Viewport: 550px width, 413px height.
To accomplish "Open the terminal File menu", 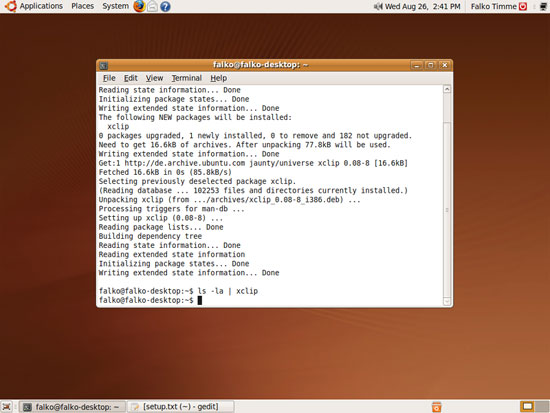I will pos(109,78).
